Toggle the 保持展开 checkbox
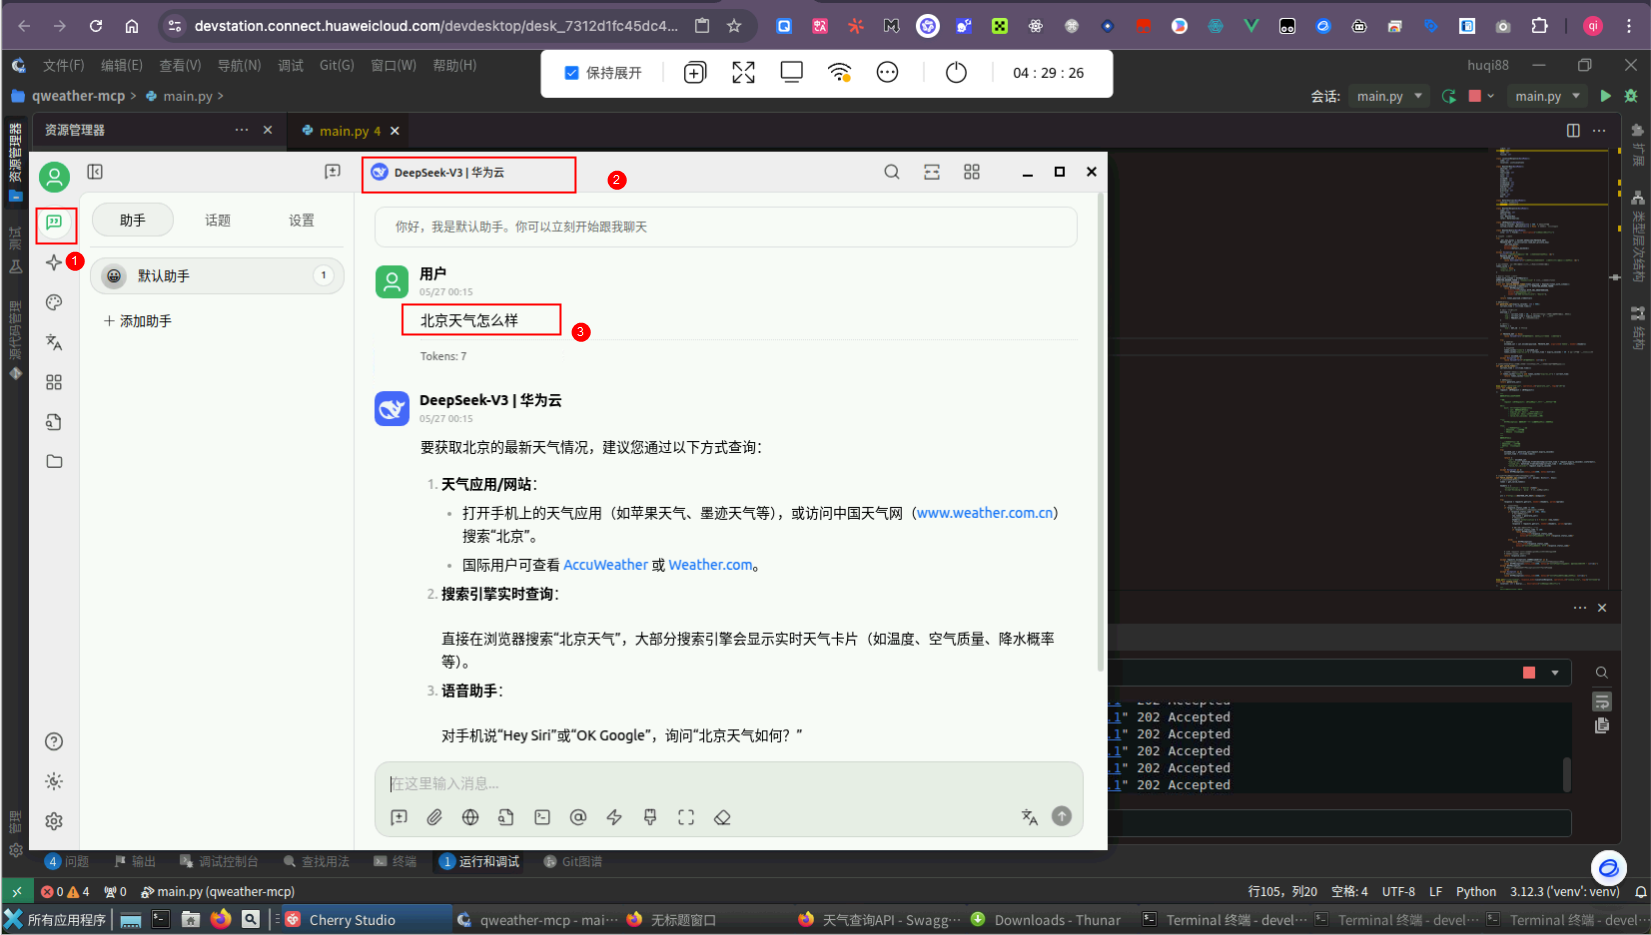This screenshot has height=935, width=1651. [x=572, y=73]
